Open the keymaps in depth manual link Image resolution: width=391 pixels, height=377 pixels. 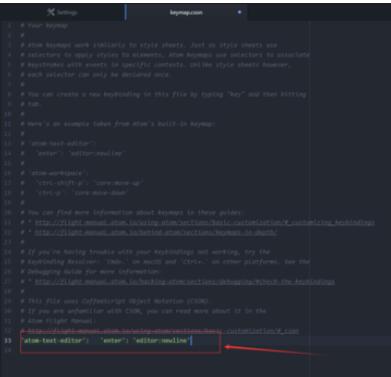pyautogui.click(x=156, y=232)
